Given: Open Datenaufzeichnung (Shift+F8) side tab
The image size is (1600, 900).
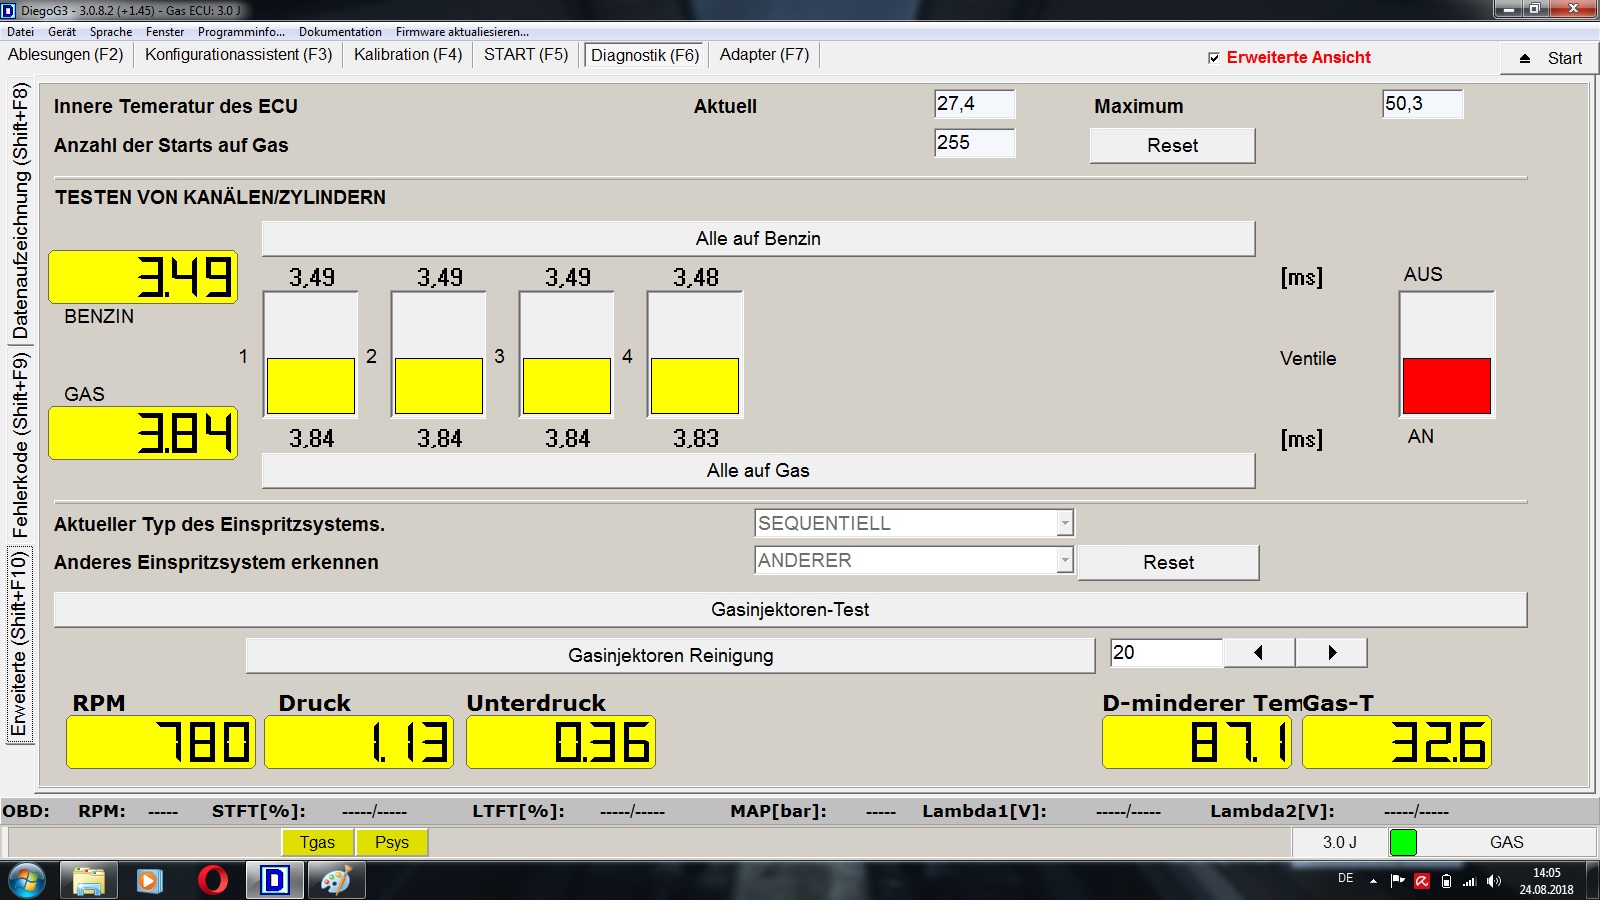Looking at the screenshot, I should point(20,211).
